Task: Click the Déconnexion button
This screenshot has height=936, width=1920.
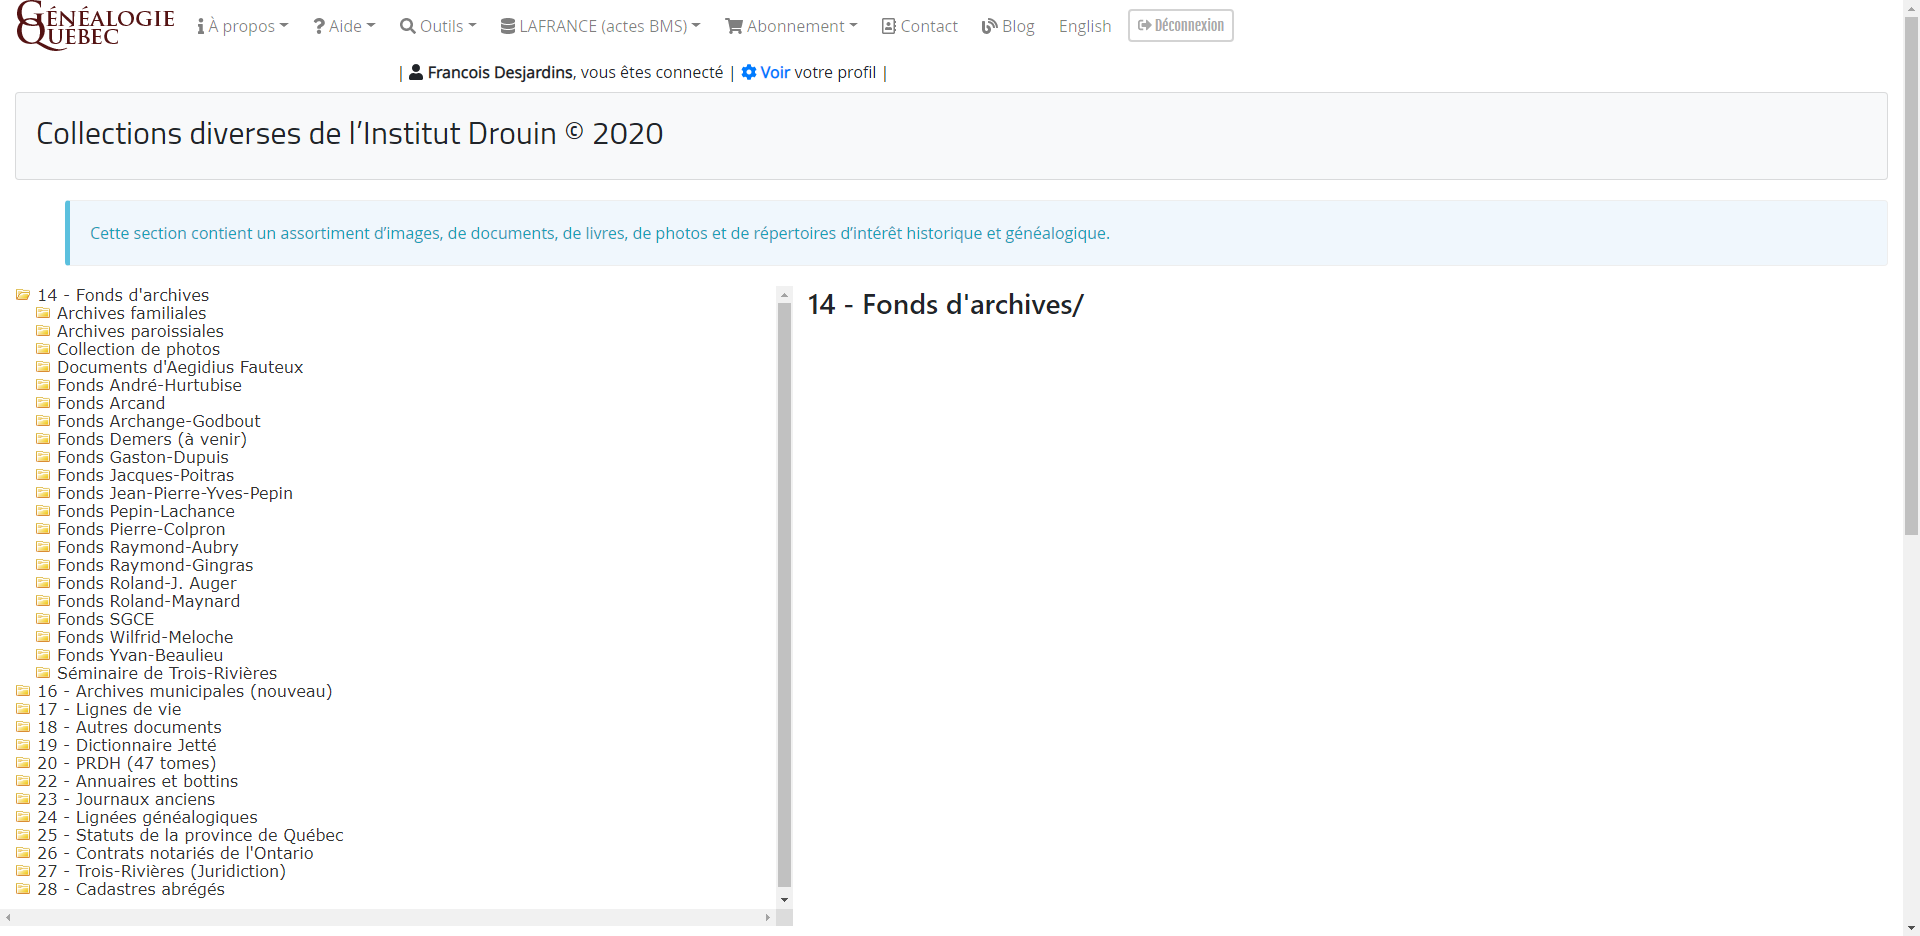Action: pos(1181,25)
